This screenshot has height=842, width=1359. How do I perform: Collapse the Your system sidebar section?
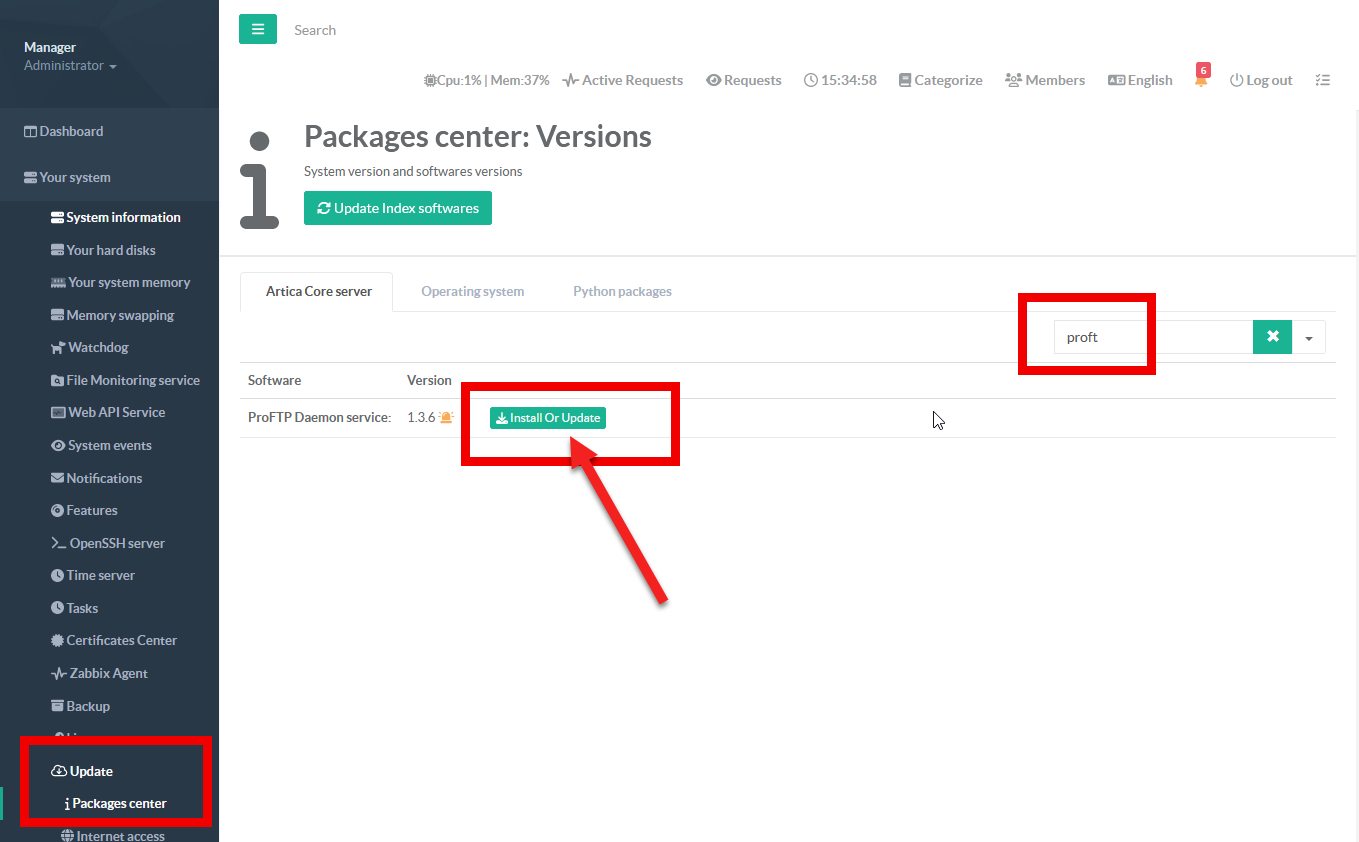coord(75,177)
